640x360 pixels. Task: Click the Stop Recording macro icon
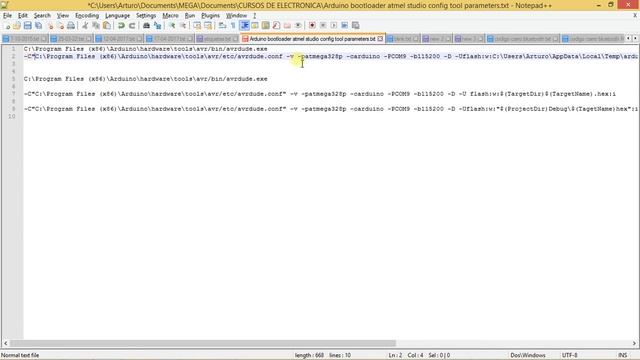point(323,26)
